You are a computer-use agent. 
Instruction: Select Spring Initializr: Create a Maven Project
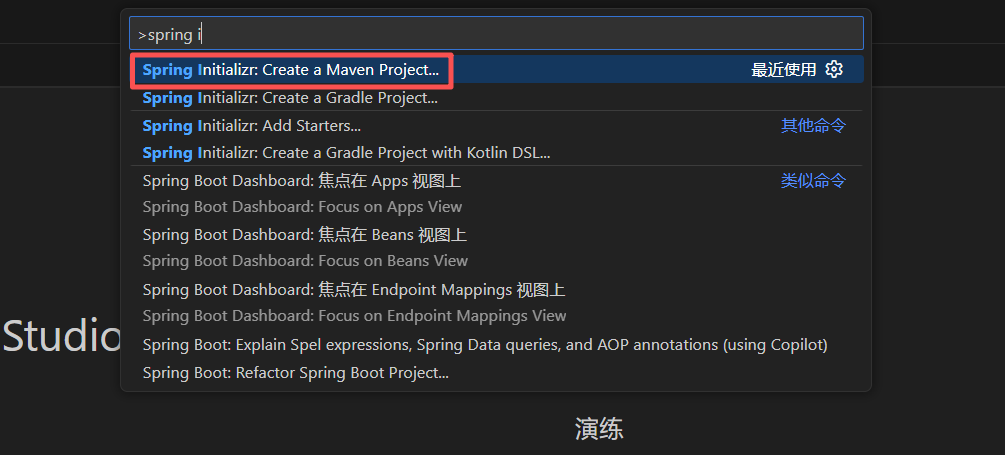click(x=291, y=70)
